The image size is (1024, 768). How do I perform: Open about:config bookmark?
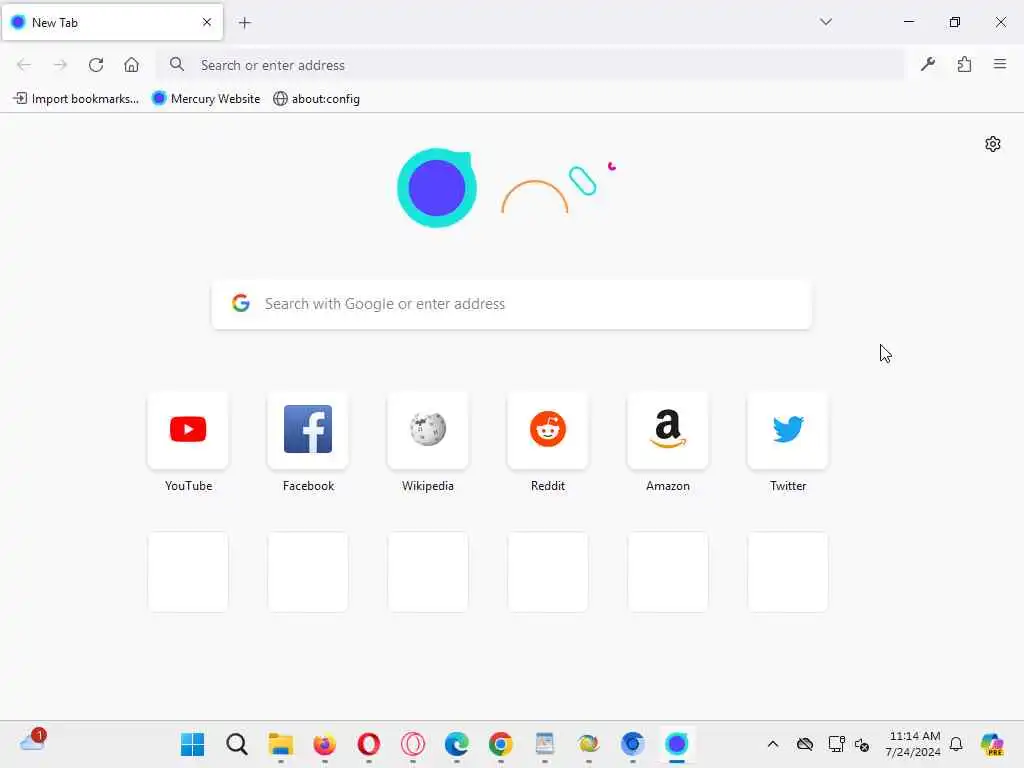tap(317, 99)
